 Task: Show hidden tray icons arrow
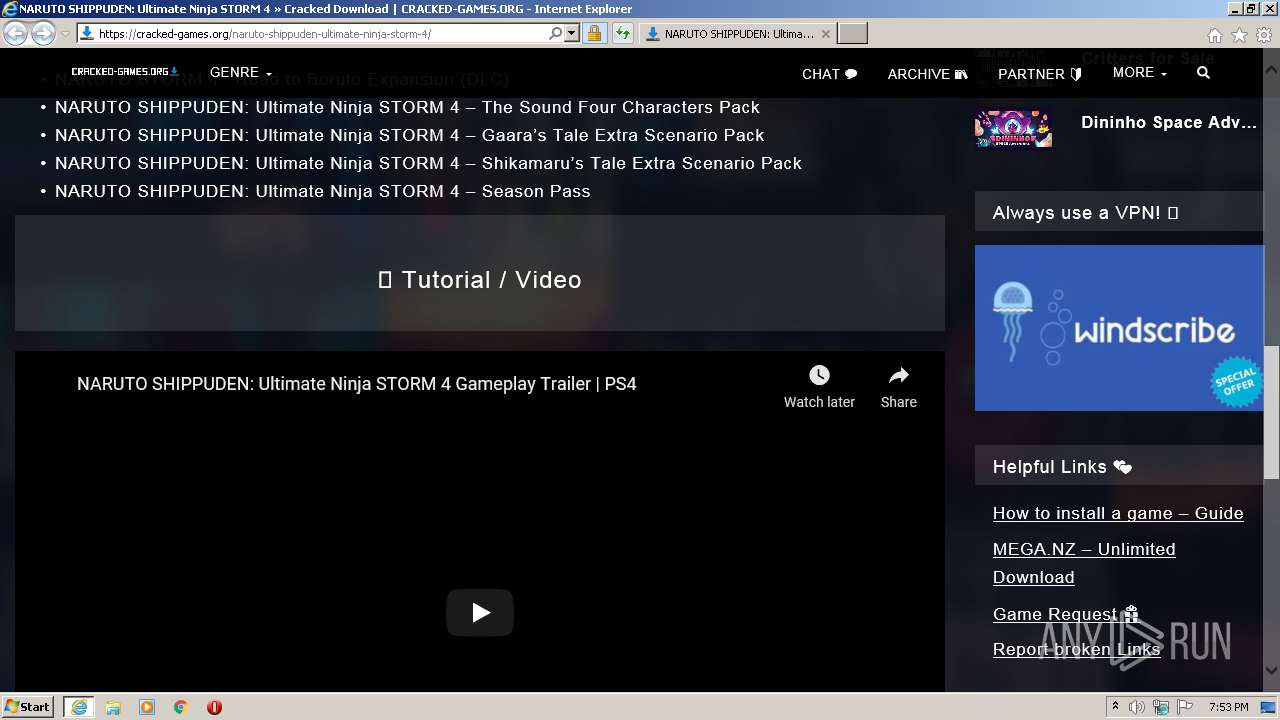coord(1115,707)
